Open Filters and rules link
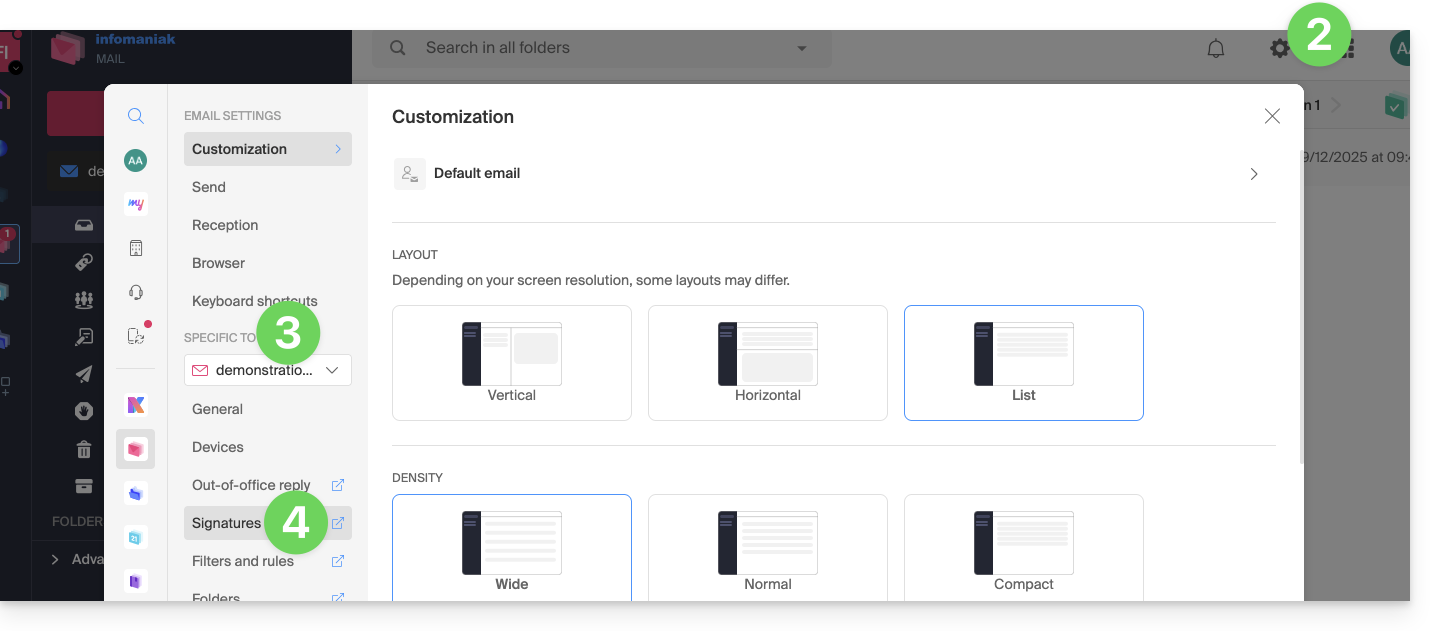This screenshot has height=631, width=1440. pyautogui.click(x=243, y=561)
